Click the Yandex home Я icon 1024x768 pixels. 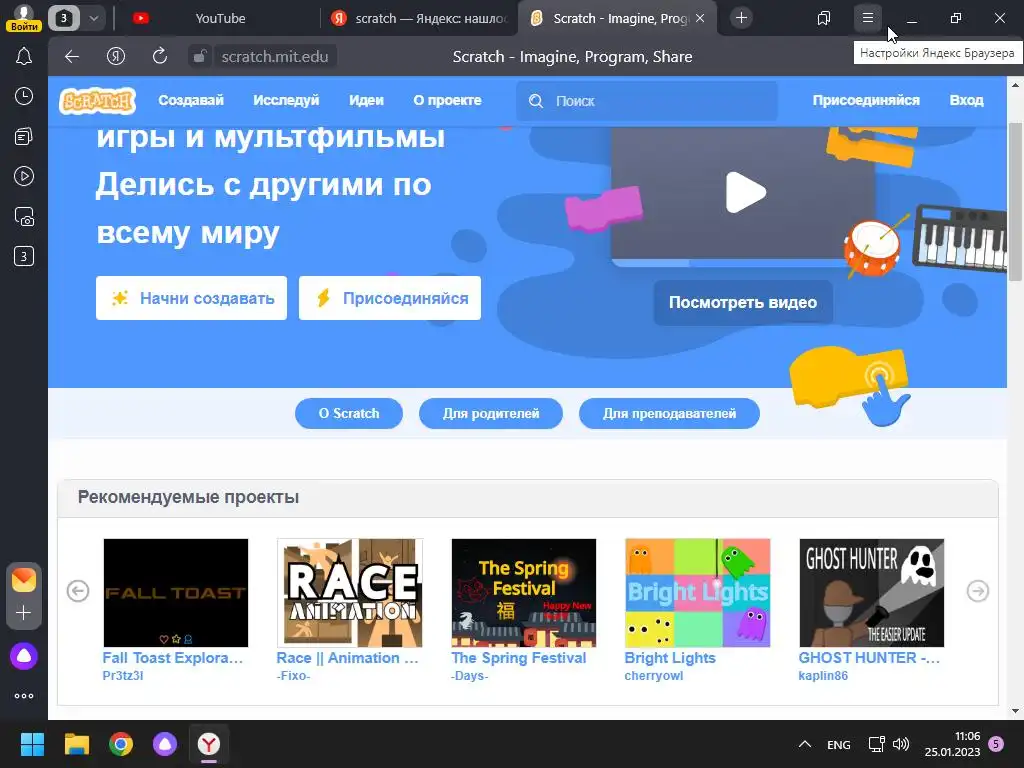(x=116, y=57)
